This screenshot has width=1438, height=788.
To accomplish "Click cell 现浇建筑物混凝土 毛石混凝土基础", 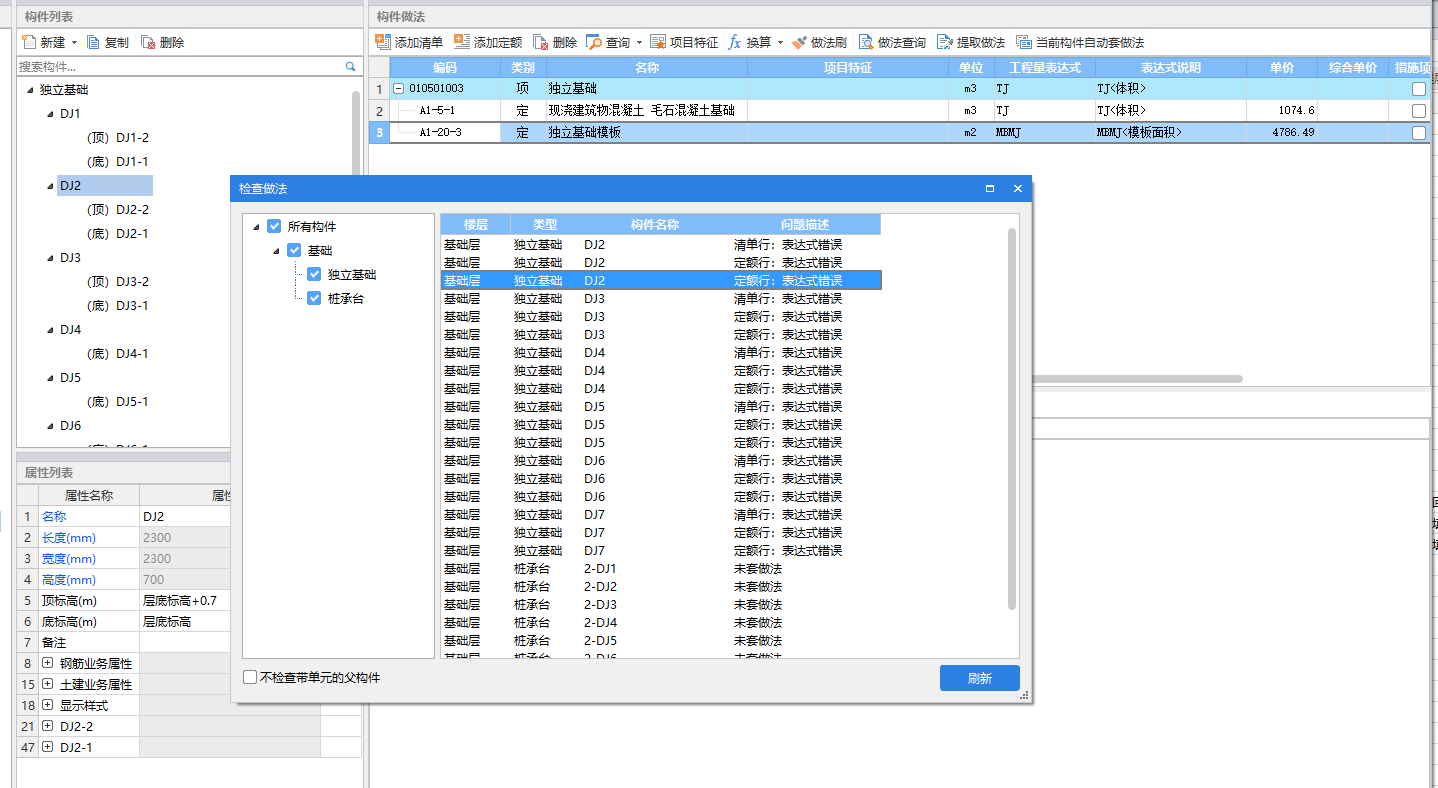I will (x=646, y=111).
